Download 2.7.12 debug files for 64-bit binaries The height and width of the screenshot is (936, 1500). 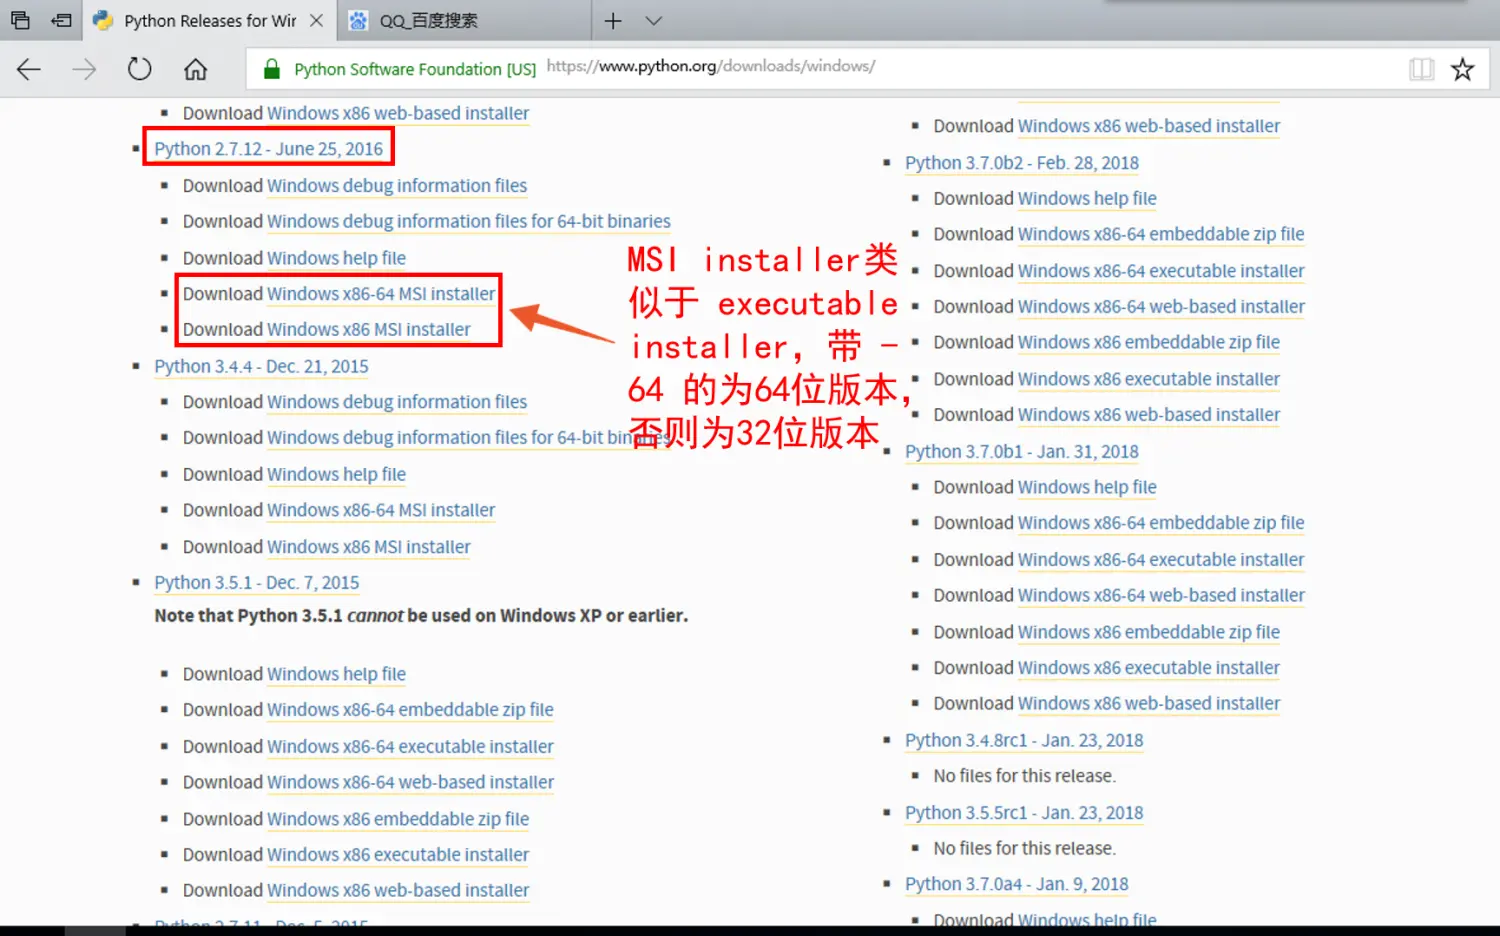[x=469, y=222]
